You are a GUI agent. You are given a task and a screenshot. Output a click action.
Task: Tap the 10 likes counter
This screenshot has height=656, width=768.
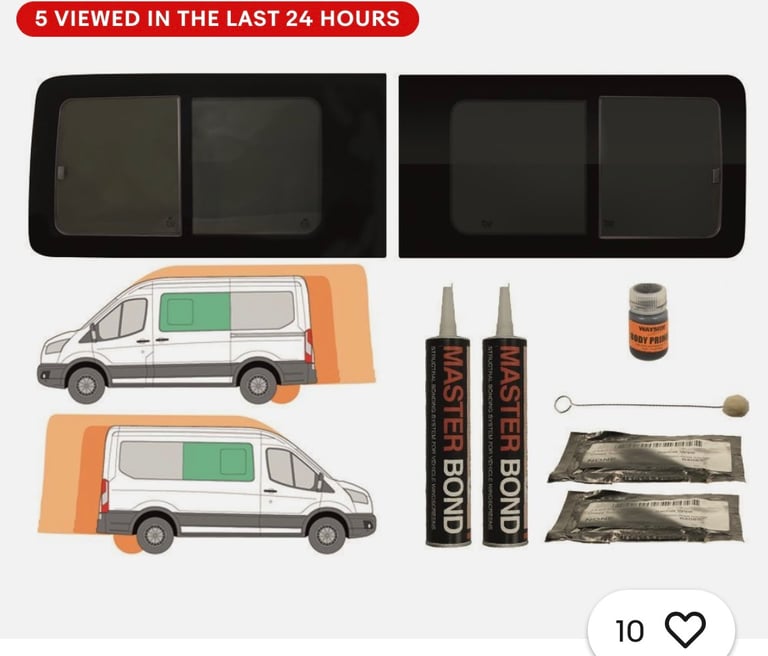tap(629, 631)
